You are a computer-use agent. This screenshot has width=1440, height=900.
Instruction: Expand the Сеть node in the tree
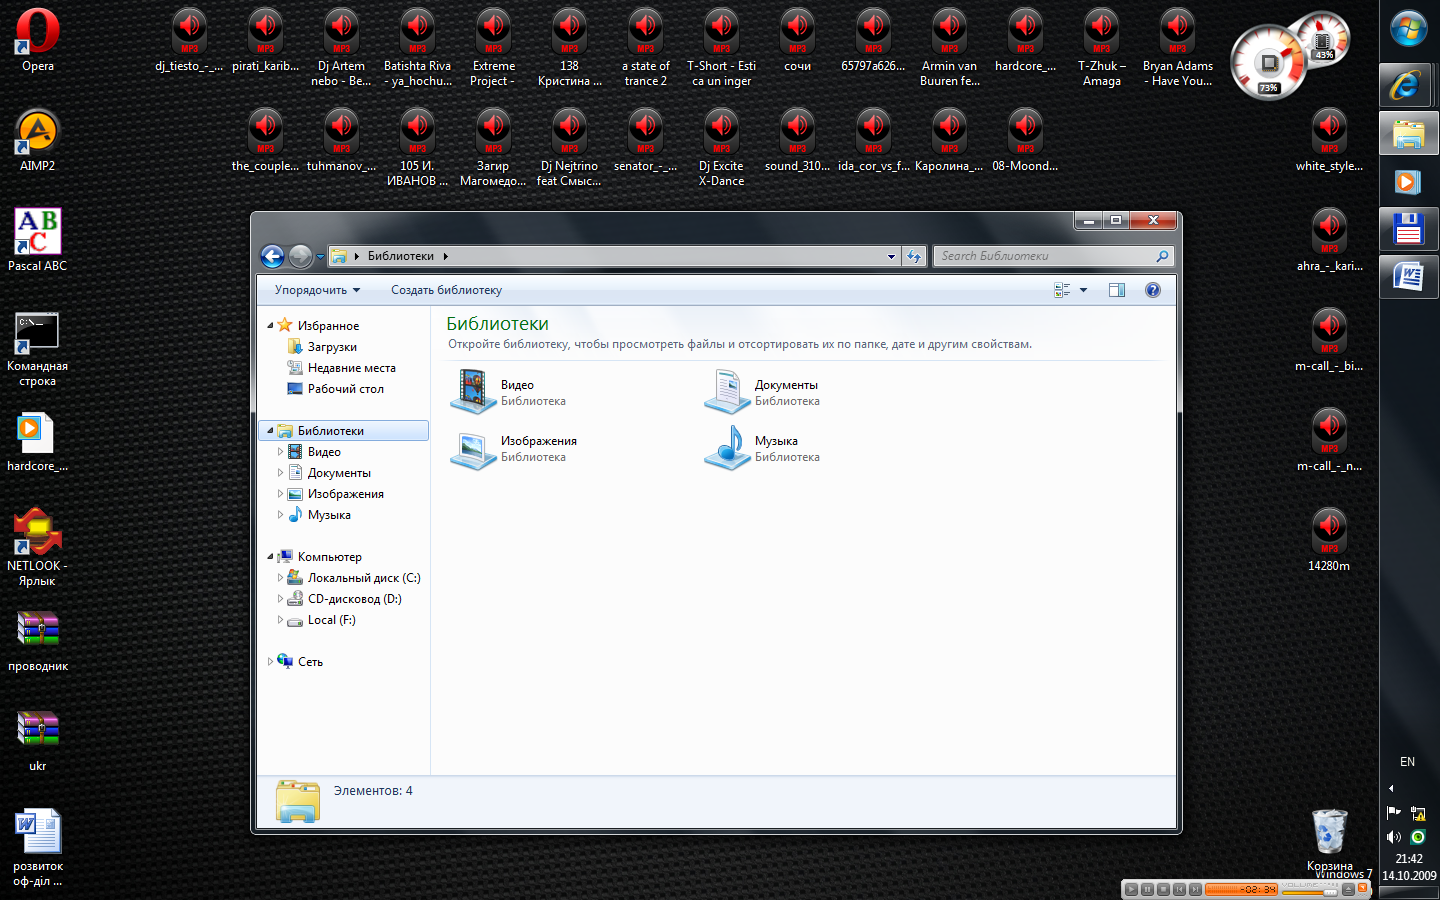(270, 662)
